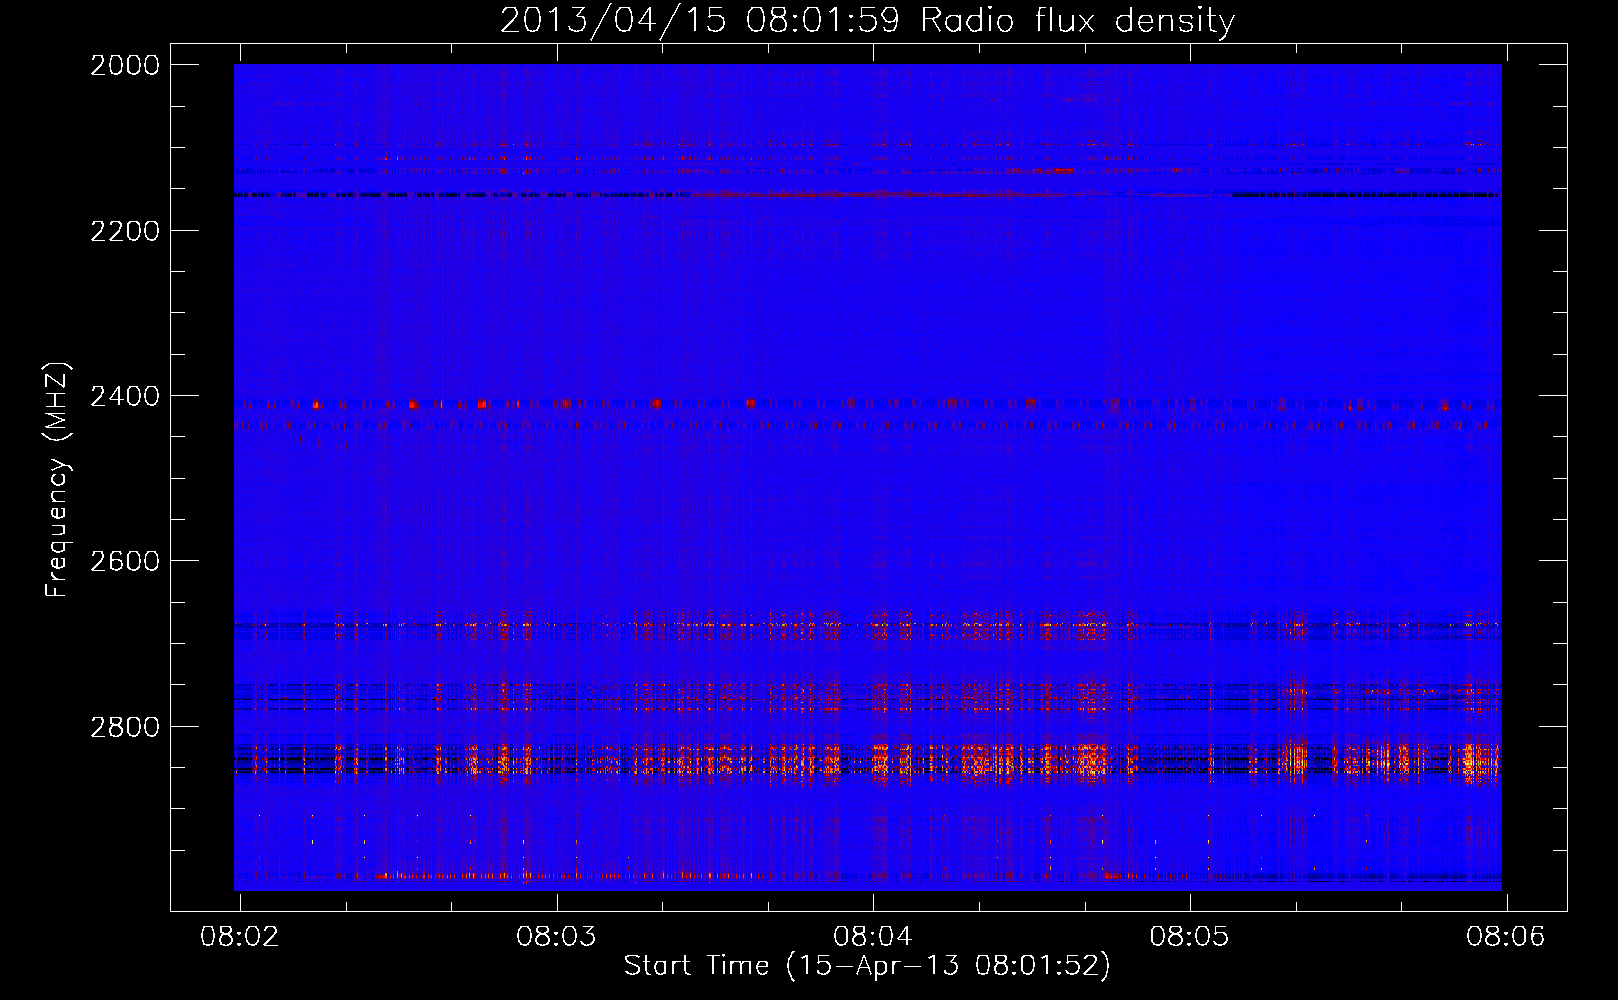Select the 2600 frequency tick label
Viewport: 1618px width, 1000px height.
125,561
